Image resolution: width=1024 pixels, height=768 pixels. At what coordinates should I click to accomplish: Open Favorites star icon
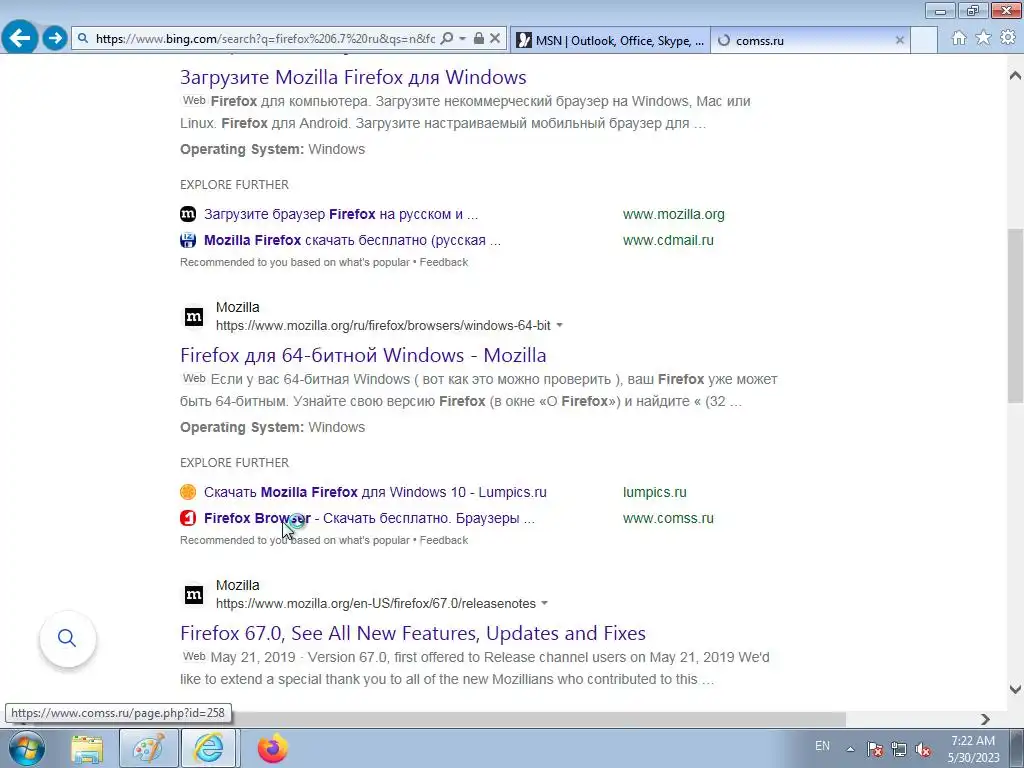coord(983,38)
